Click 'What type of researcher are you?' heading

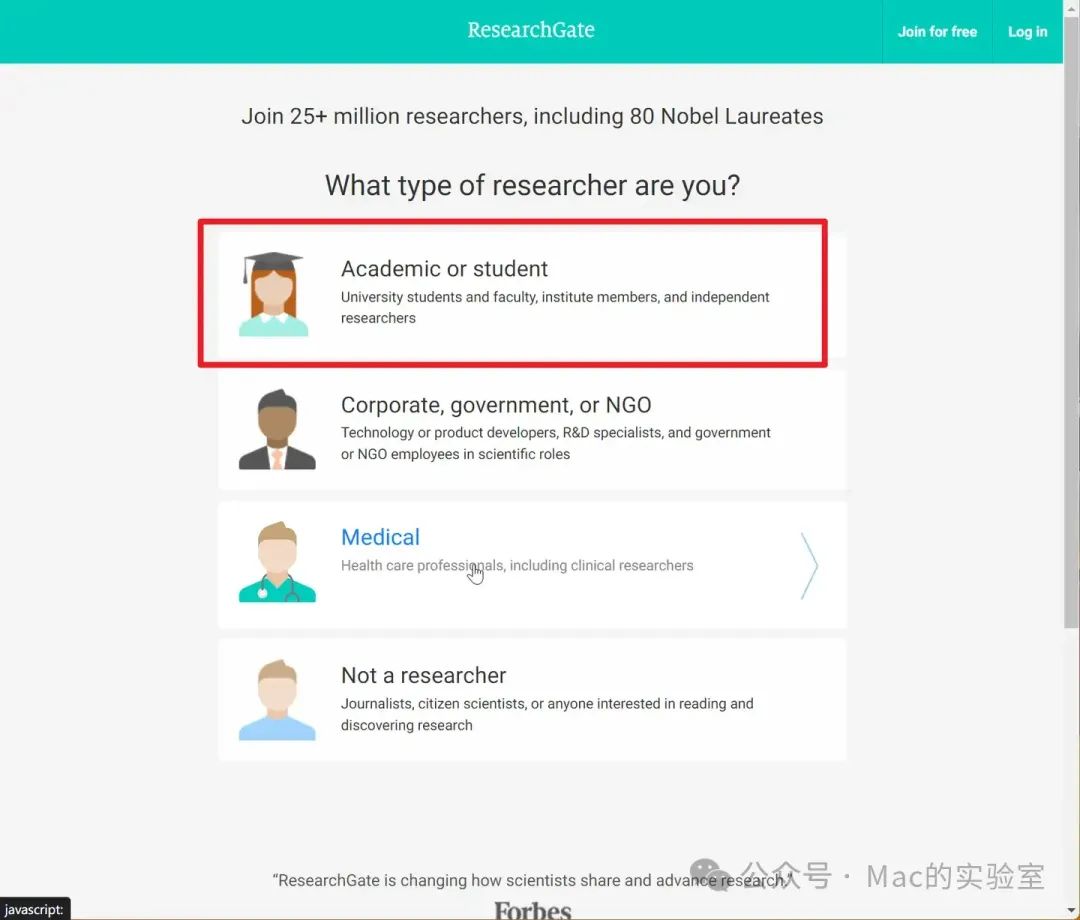pyautogui.click(x=532, y=185)
